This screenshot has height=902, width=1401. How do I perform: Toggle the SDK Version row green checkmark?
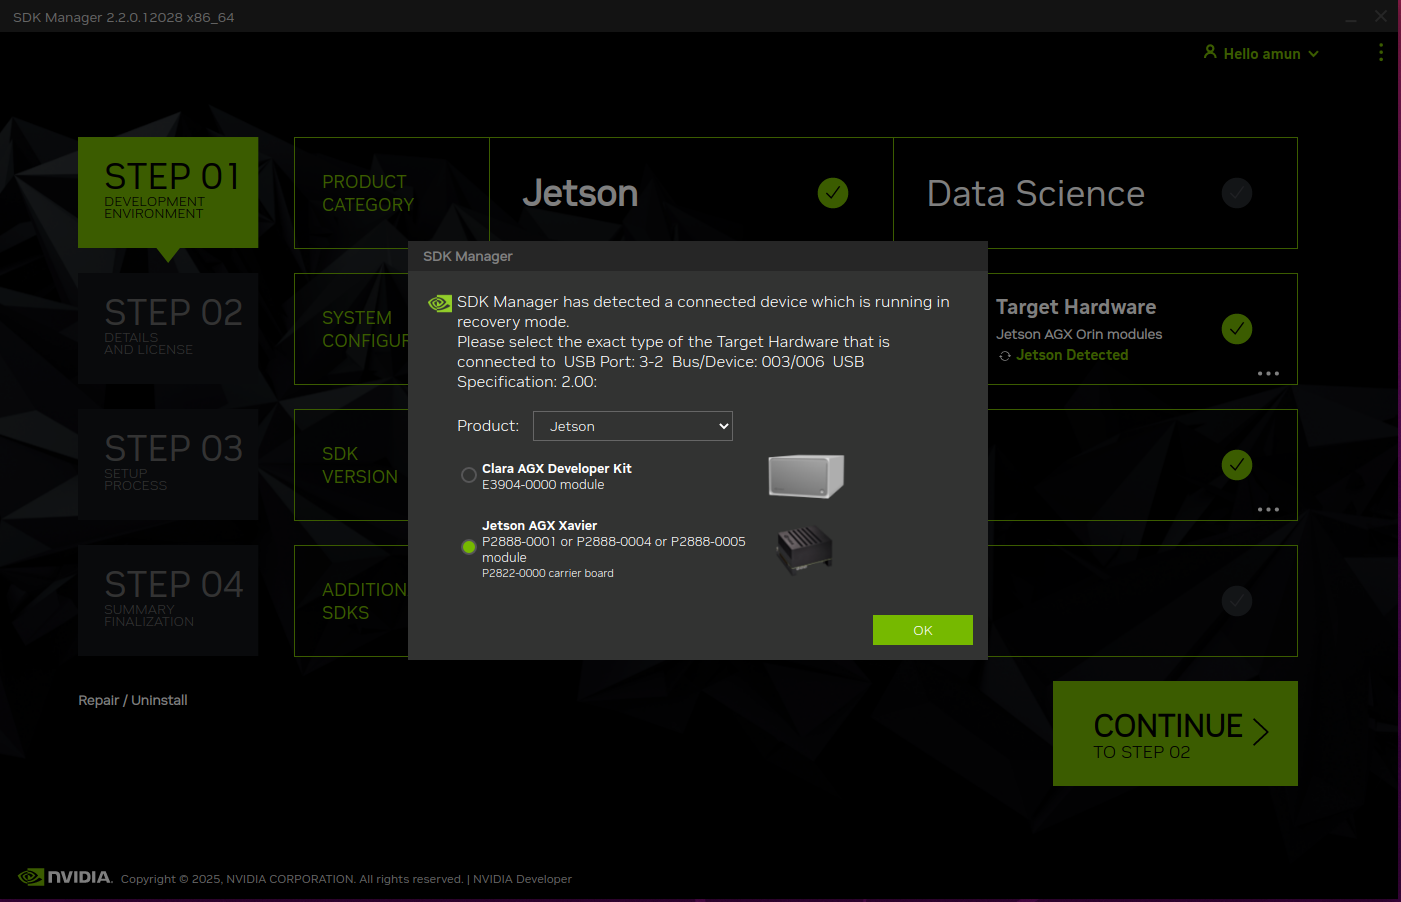coord(1237,465)
